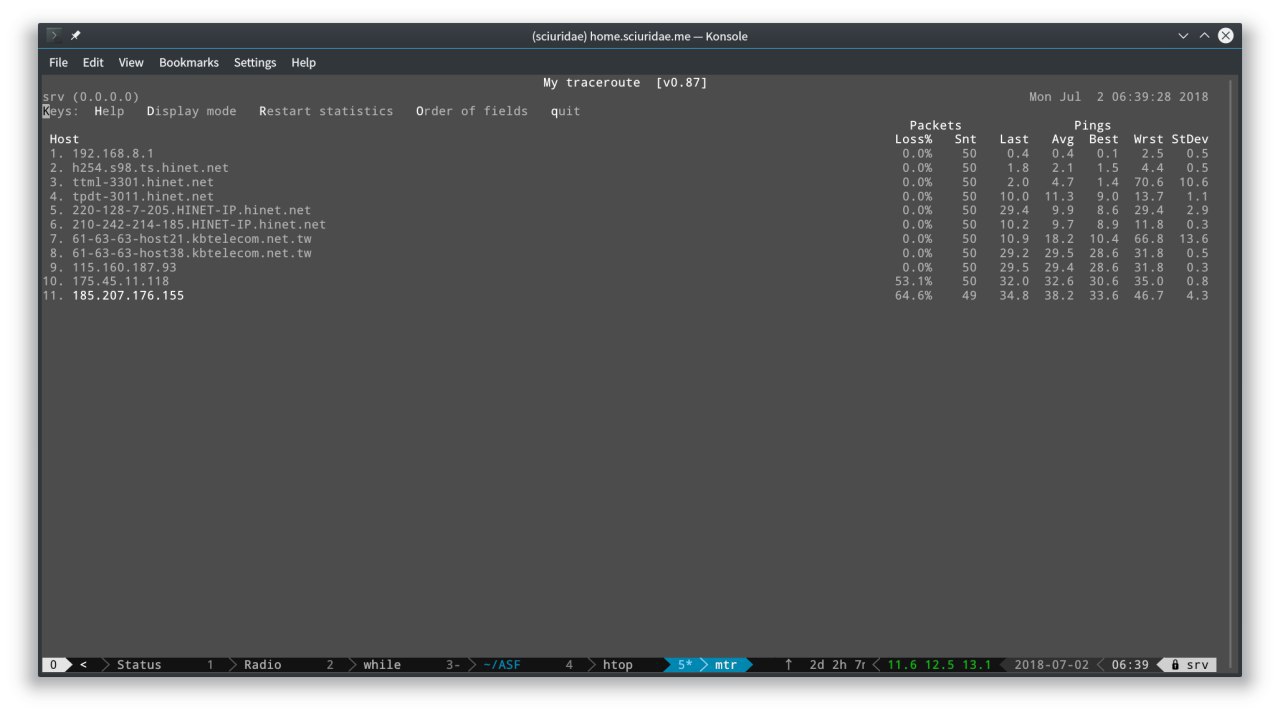Click the up arrow uptime icon in status line
The width and height of the screenshot is (1280, 715).
tap(788, 664)
